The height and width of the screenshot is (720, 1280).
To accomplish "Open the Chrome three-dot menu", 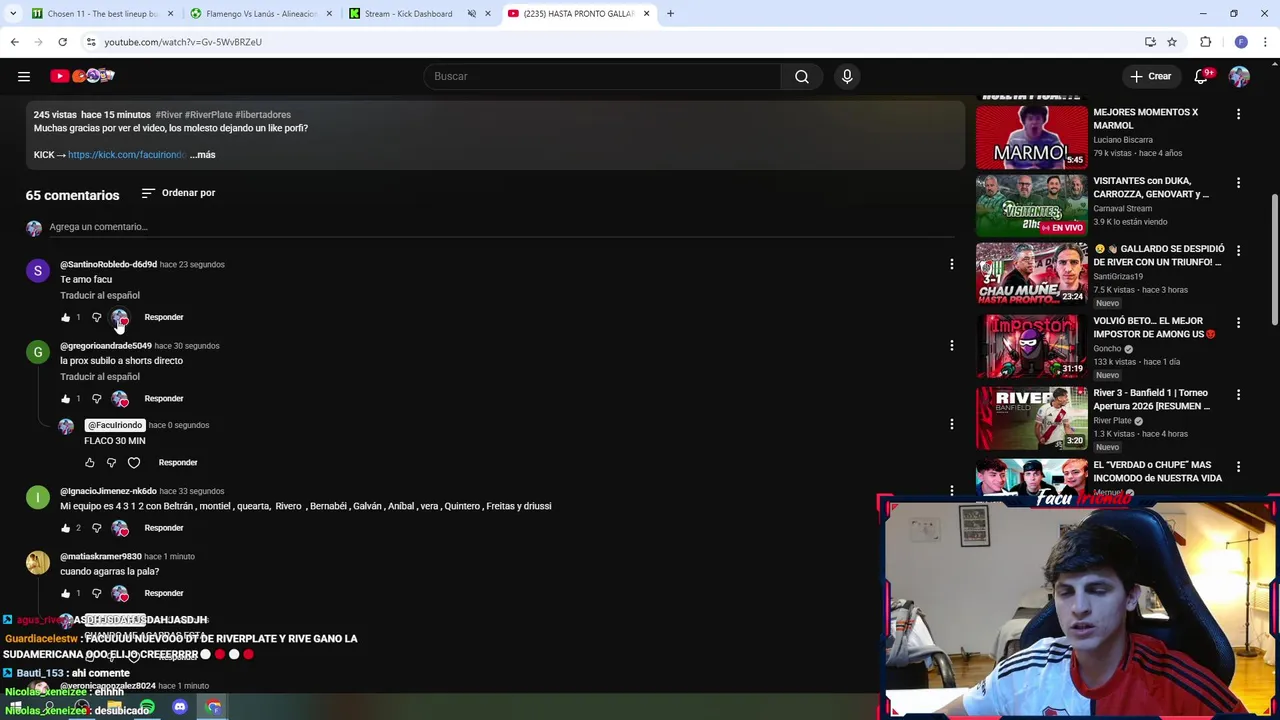I will [x=1266, y=42].
